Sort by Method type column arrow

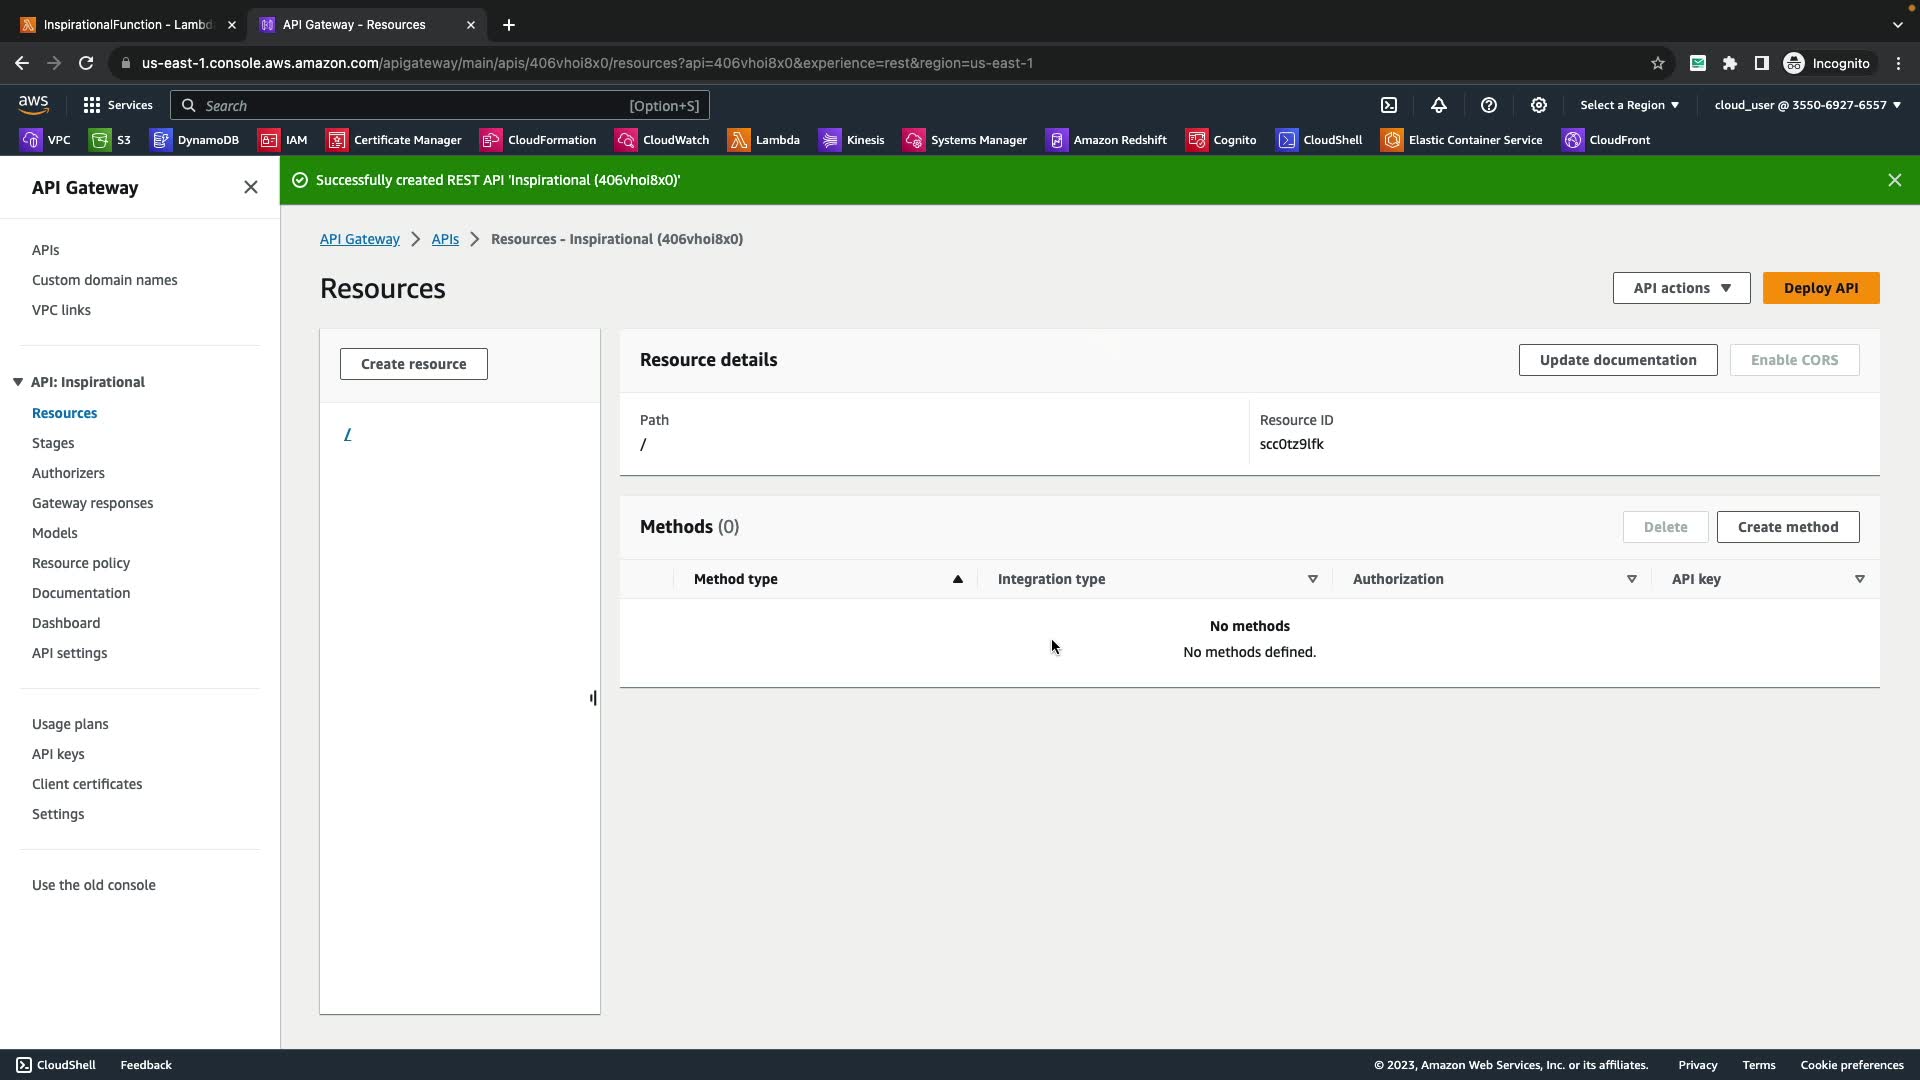click(x=957, y=579)
